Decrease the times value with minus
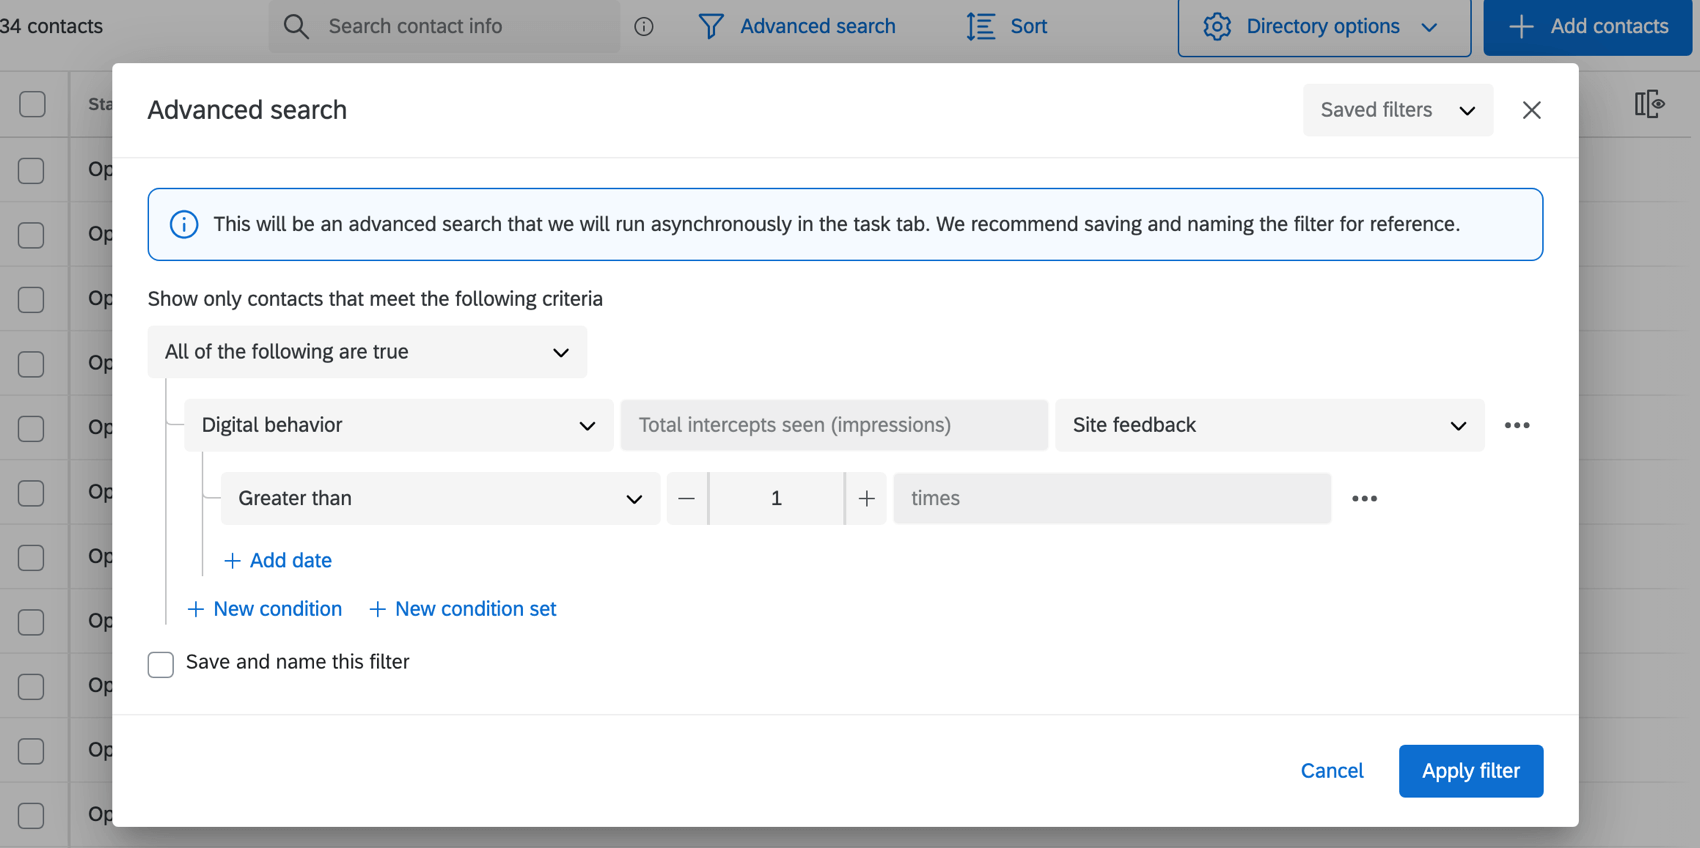The width and height of the screenshot is (1700, 848). coord(686,498)
